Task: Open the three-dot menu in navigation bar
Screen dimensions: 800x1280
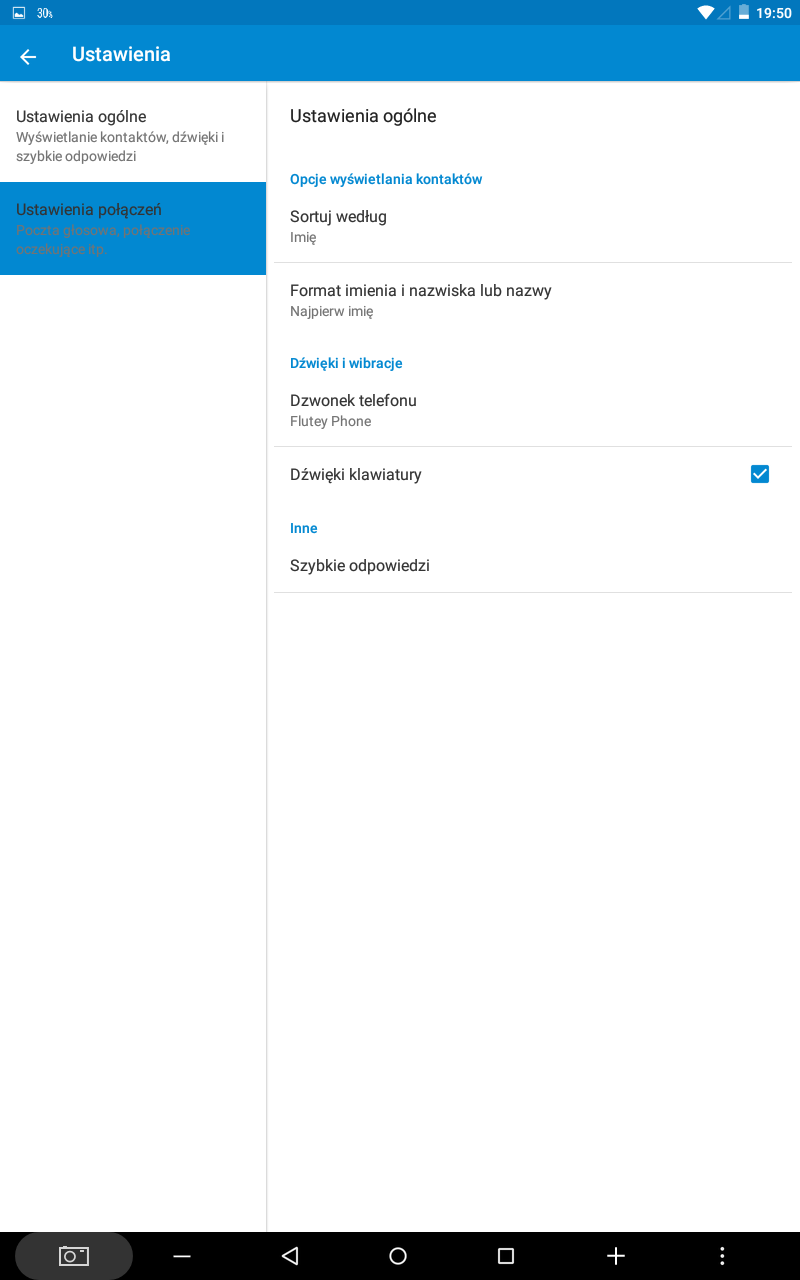Action: 722,1256
